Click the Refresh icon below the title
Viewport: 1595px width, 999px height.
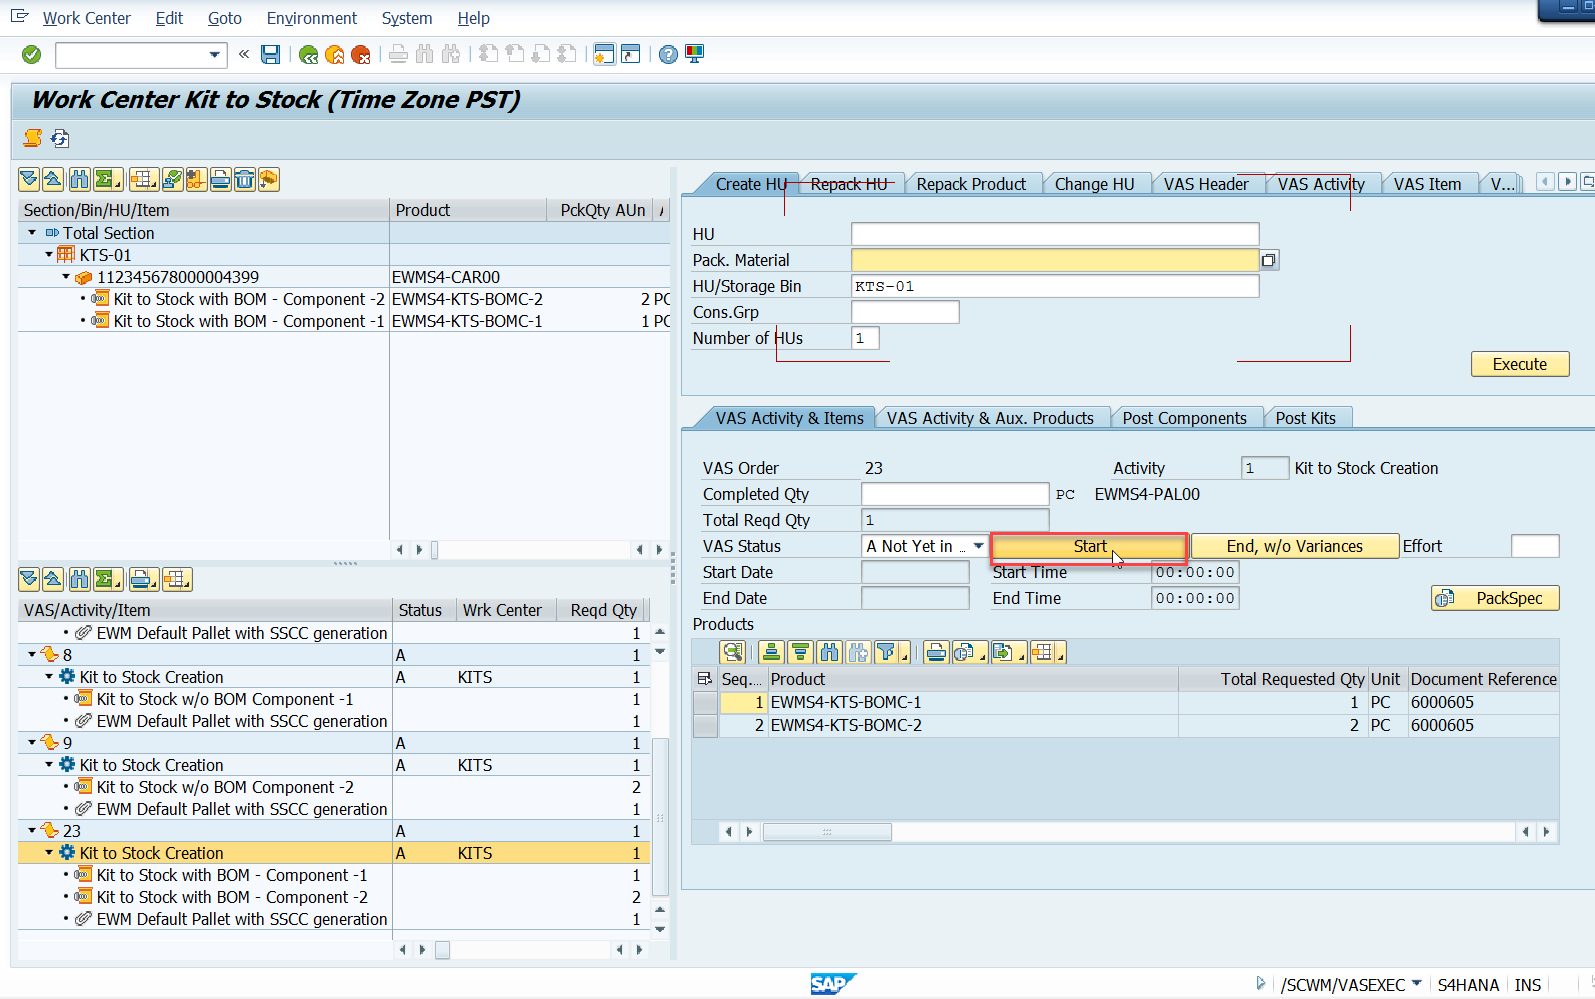point(60,138)
